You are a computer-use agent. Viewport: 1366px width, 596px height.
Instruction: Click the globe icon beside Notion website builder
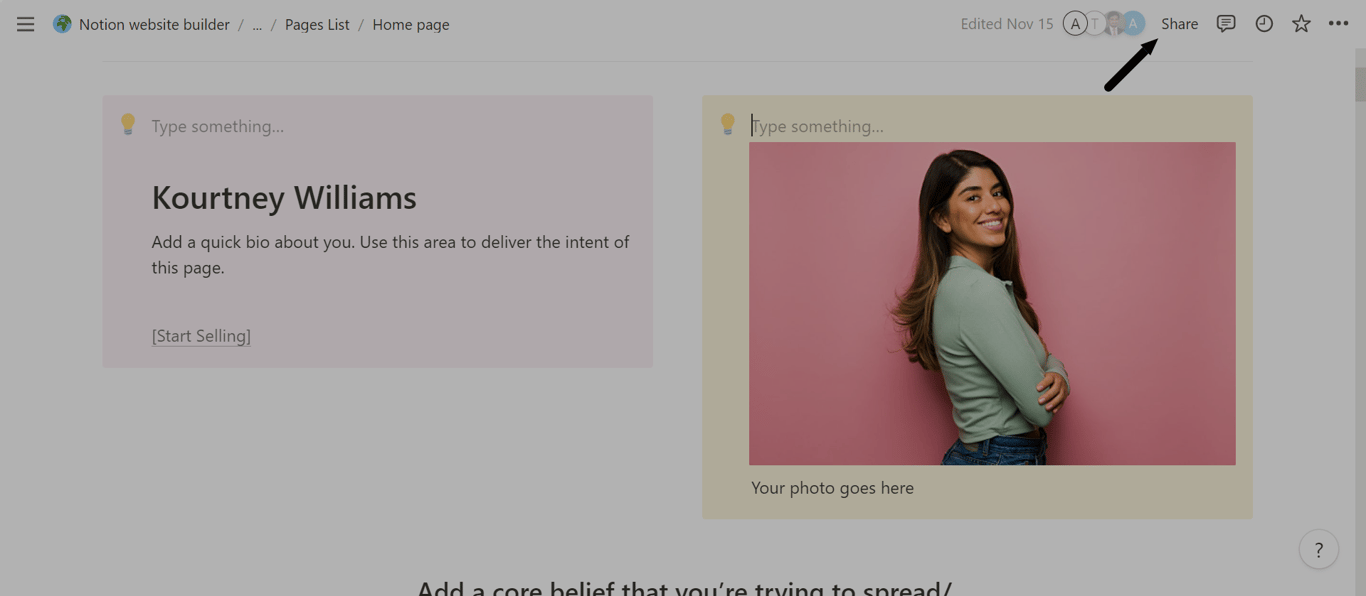pos(62,24)
